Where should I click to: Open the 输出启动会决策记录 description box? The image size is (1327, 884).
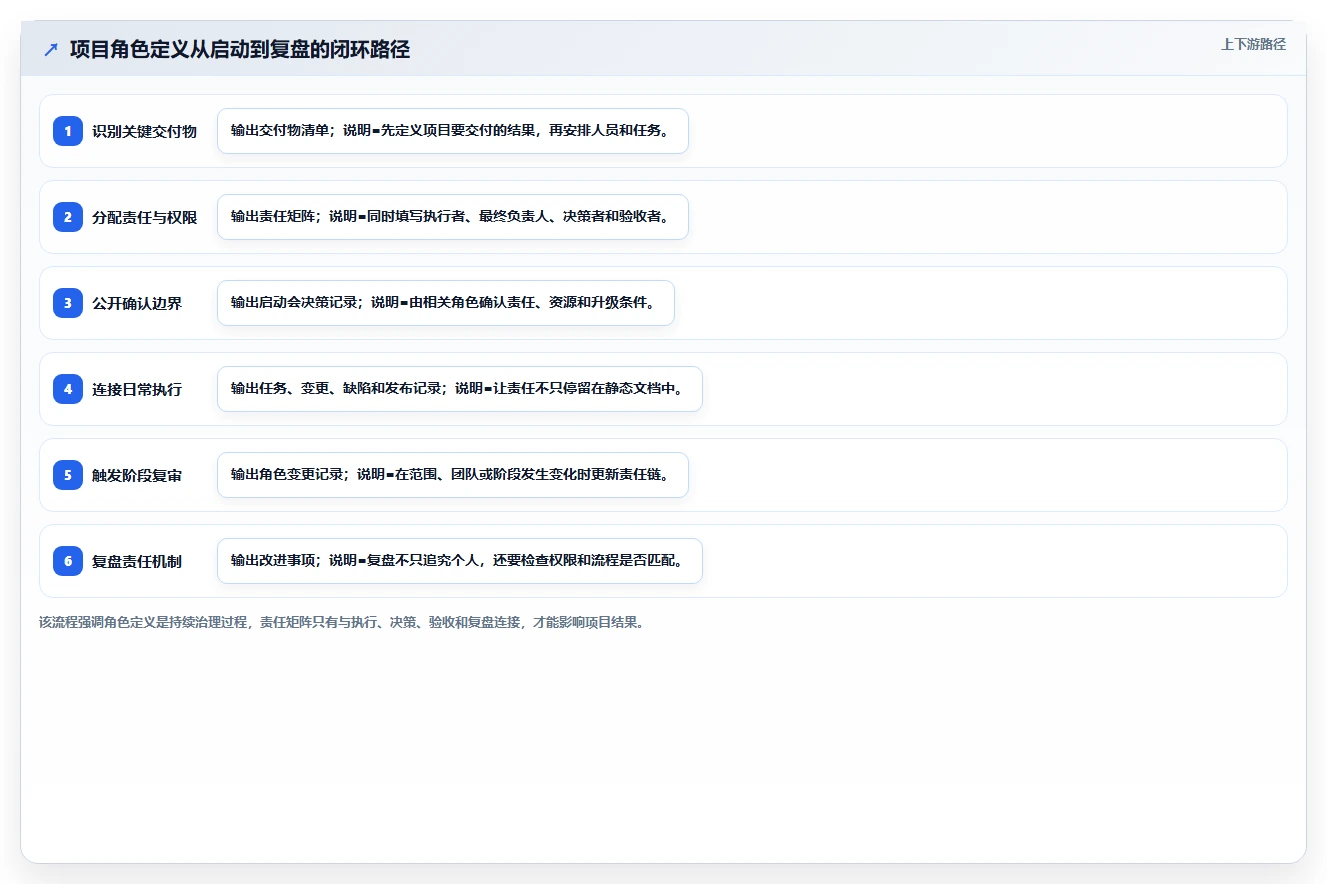tap(446, 303)
